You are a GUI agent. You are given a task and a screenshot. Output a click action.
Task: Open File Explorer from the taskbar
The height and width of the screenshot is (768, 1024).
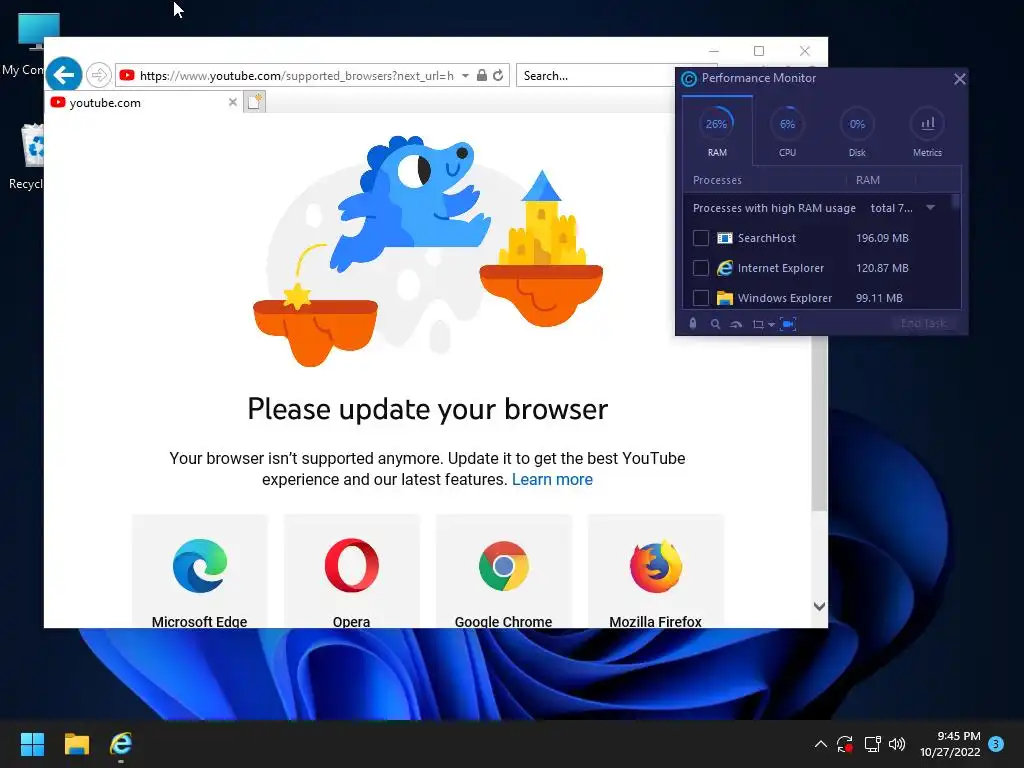tap(76, 744)
